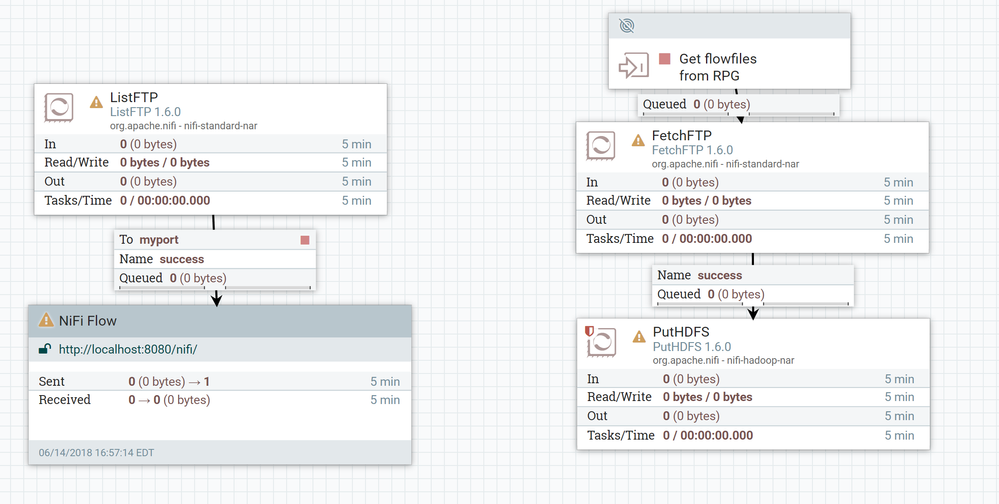Select the 'To myport' connection label

click(x=149, y=240)
